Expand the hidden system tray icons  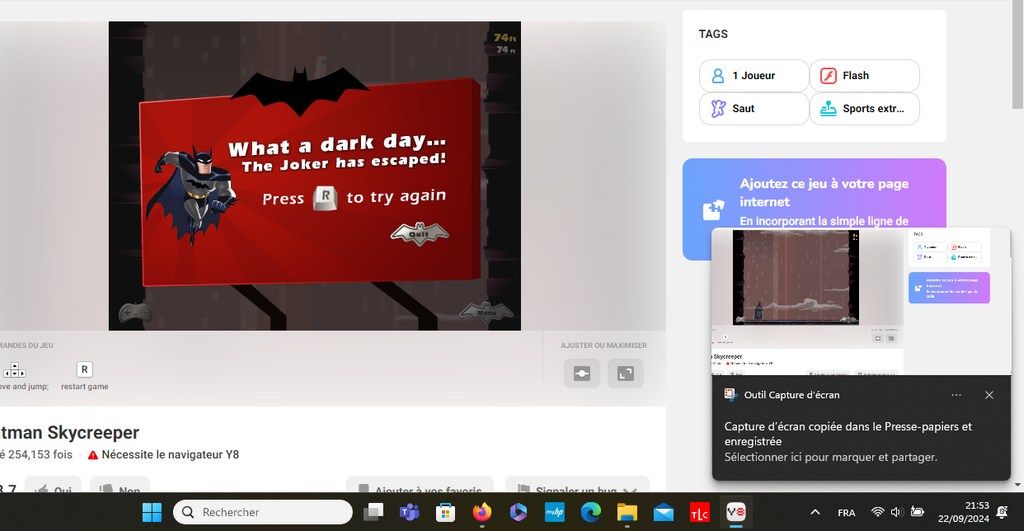815,512
